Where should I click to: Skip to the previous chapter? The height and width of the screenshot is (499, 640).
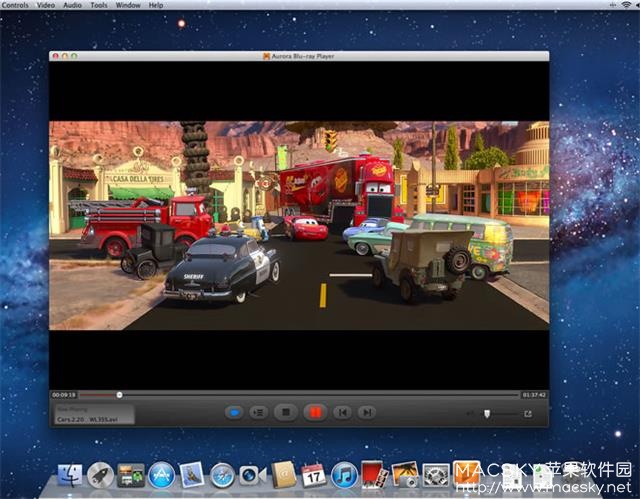pyautogui.click(x=342, y=413)
